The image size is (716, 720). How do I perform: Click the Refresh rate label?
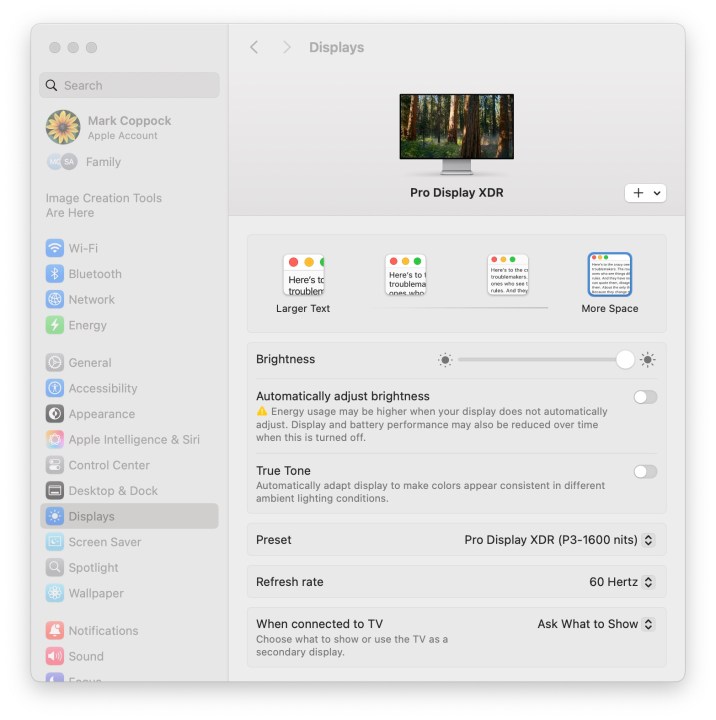click(x=290, y=582)
